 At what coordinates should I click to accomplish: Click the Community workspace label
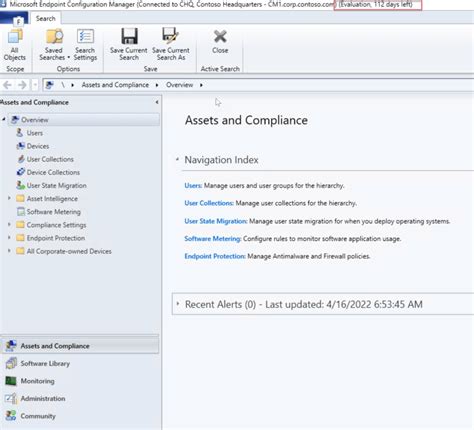(x=38, y=416)
